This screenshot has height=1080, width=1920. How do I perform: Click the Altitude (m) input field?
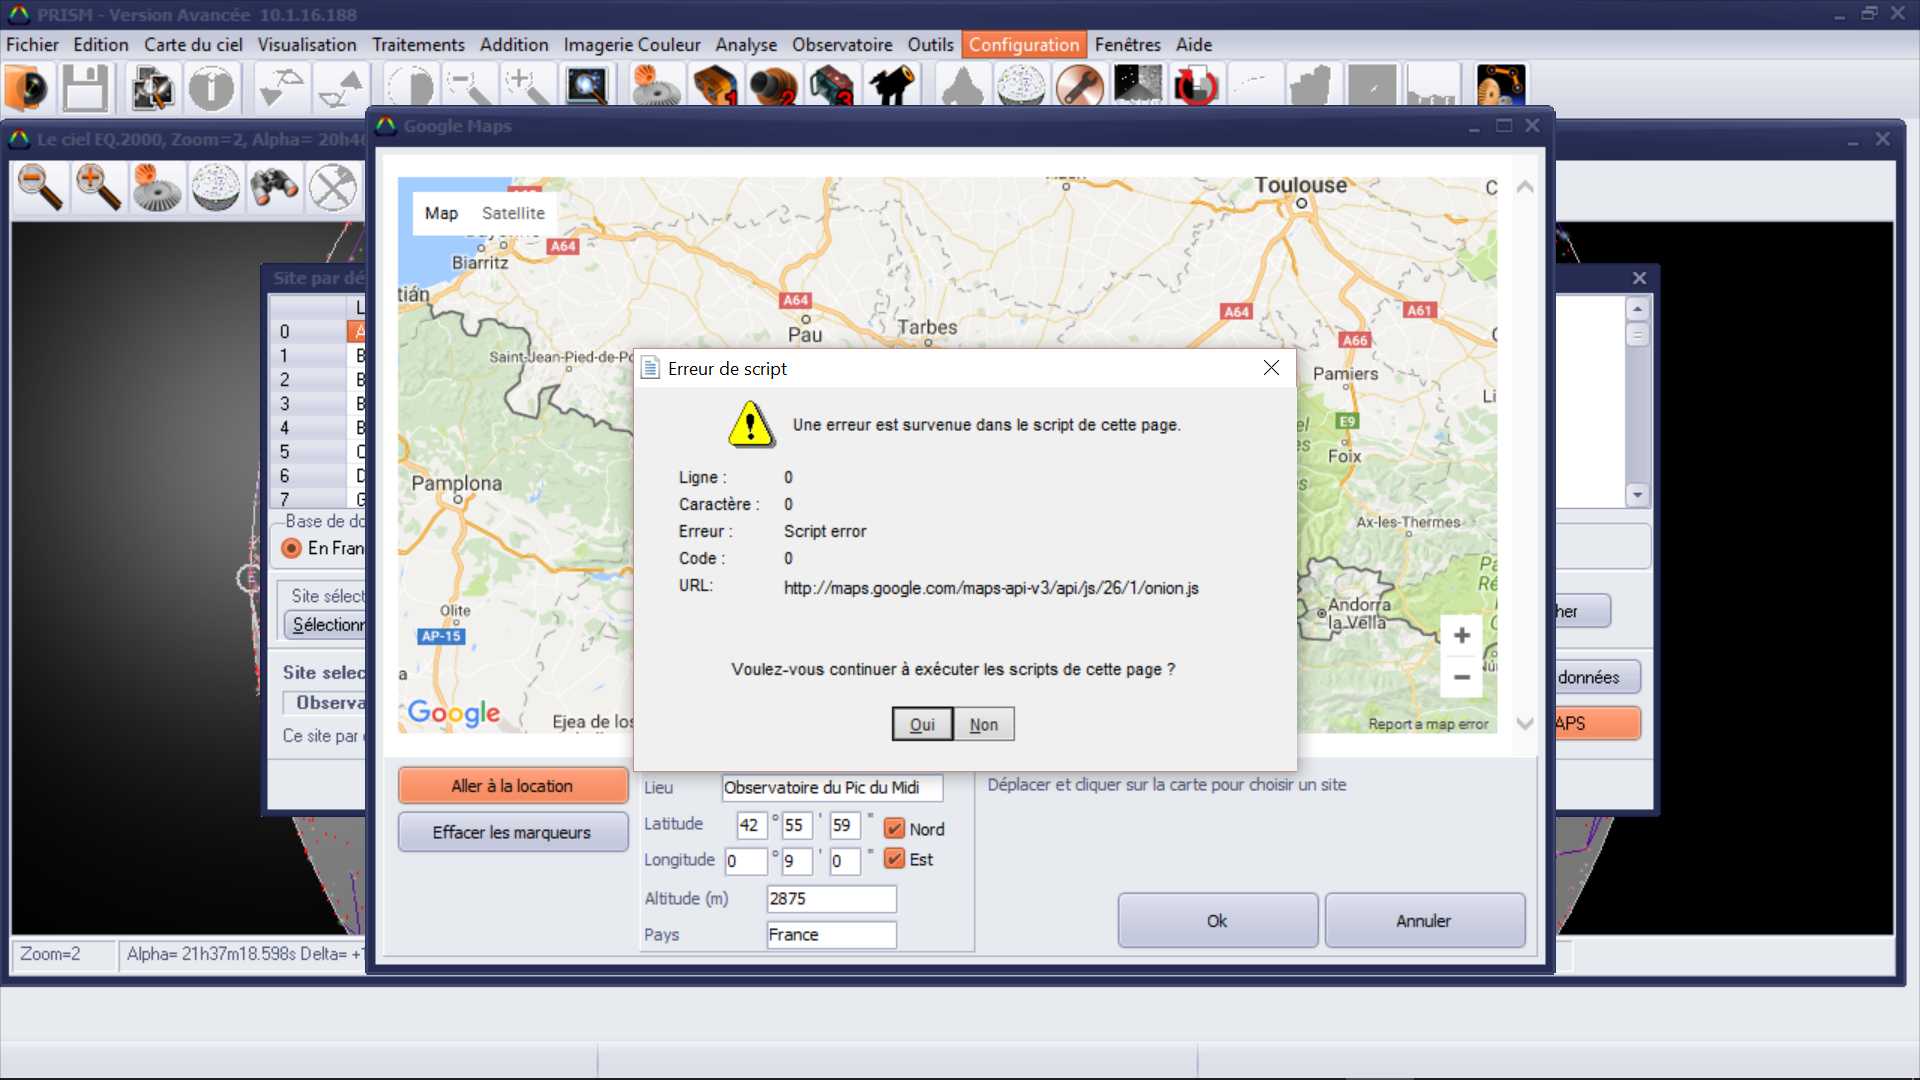tap(830, 898)
